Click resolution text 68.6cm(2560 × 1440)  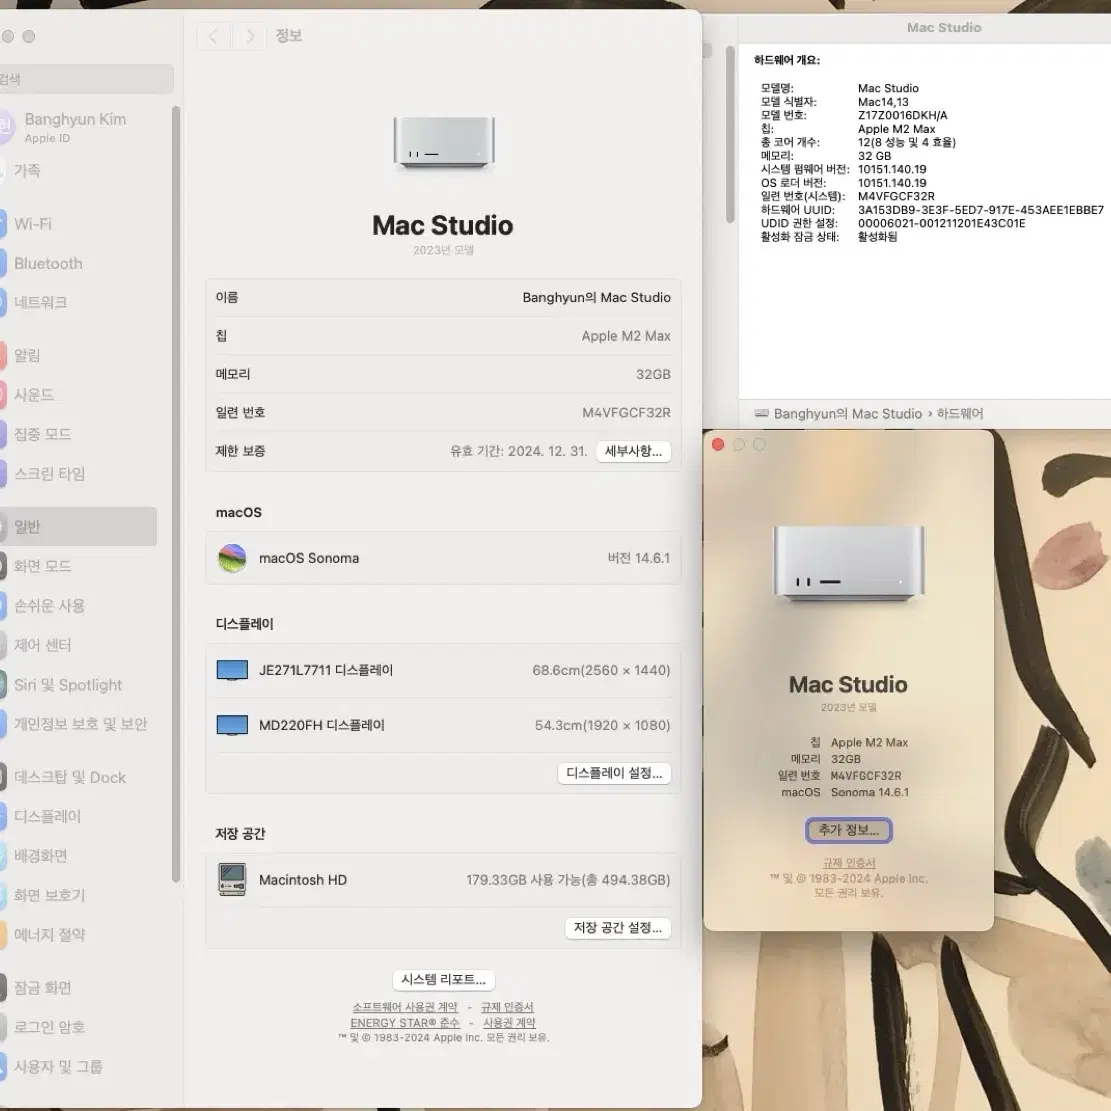(602, 670)
